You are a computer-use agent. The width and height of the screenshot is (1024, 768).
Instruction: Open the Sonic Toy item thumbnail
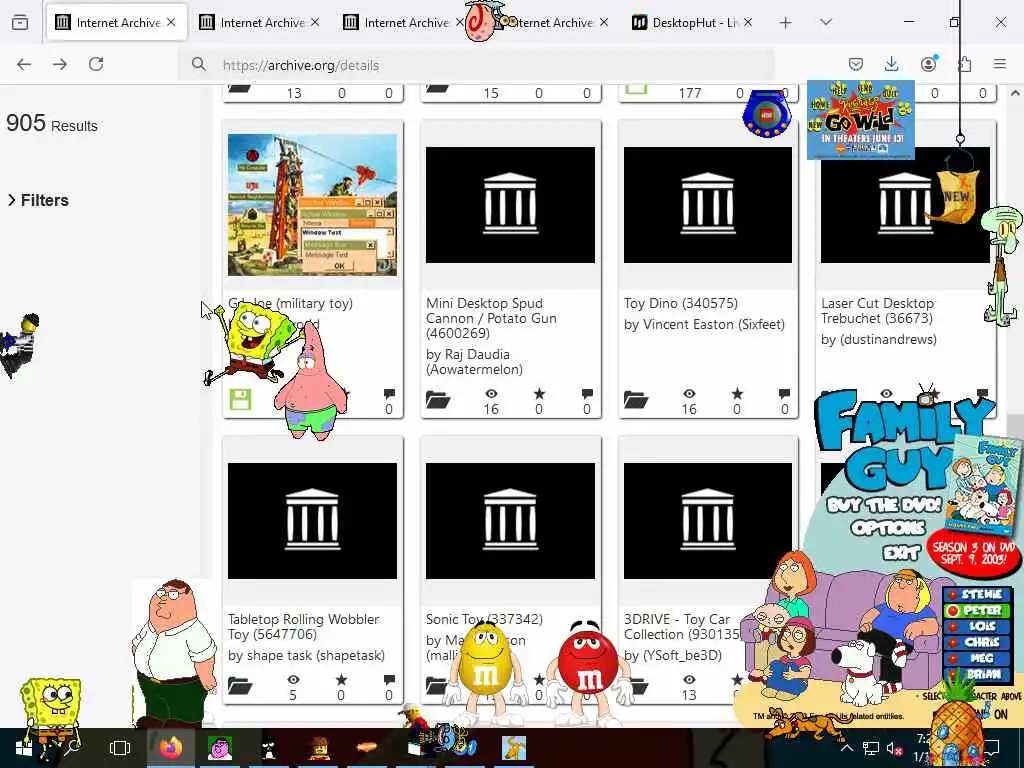coord(510,520)
